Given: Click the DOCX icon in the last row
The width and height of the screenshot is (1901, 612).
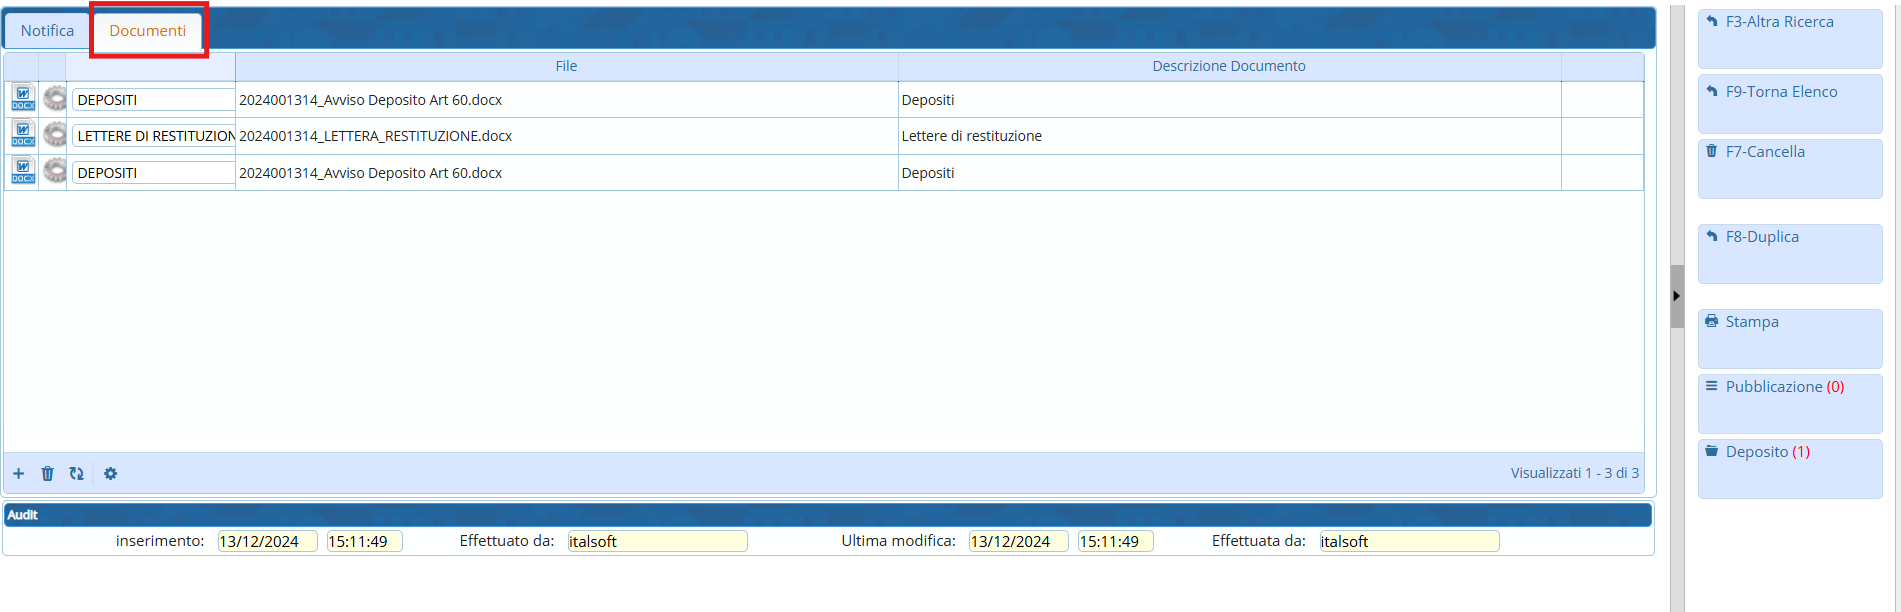Looking at the screenshot, I should coord(22,172).
